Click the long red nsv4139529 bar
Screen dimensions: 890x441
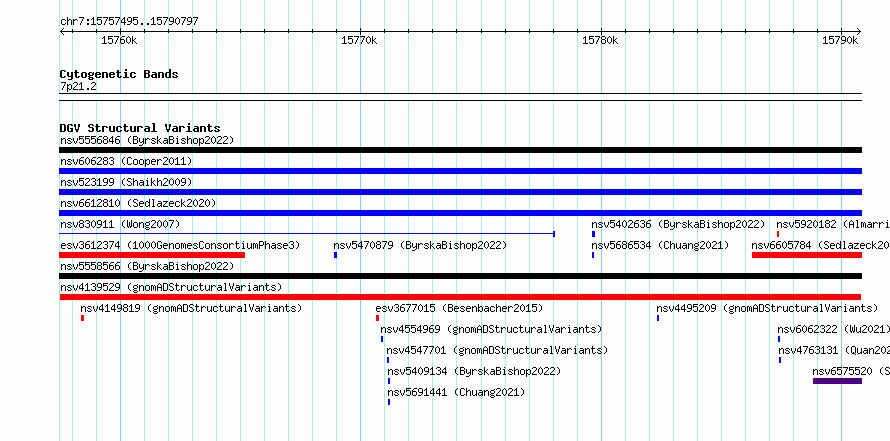click(460, 297)
